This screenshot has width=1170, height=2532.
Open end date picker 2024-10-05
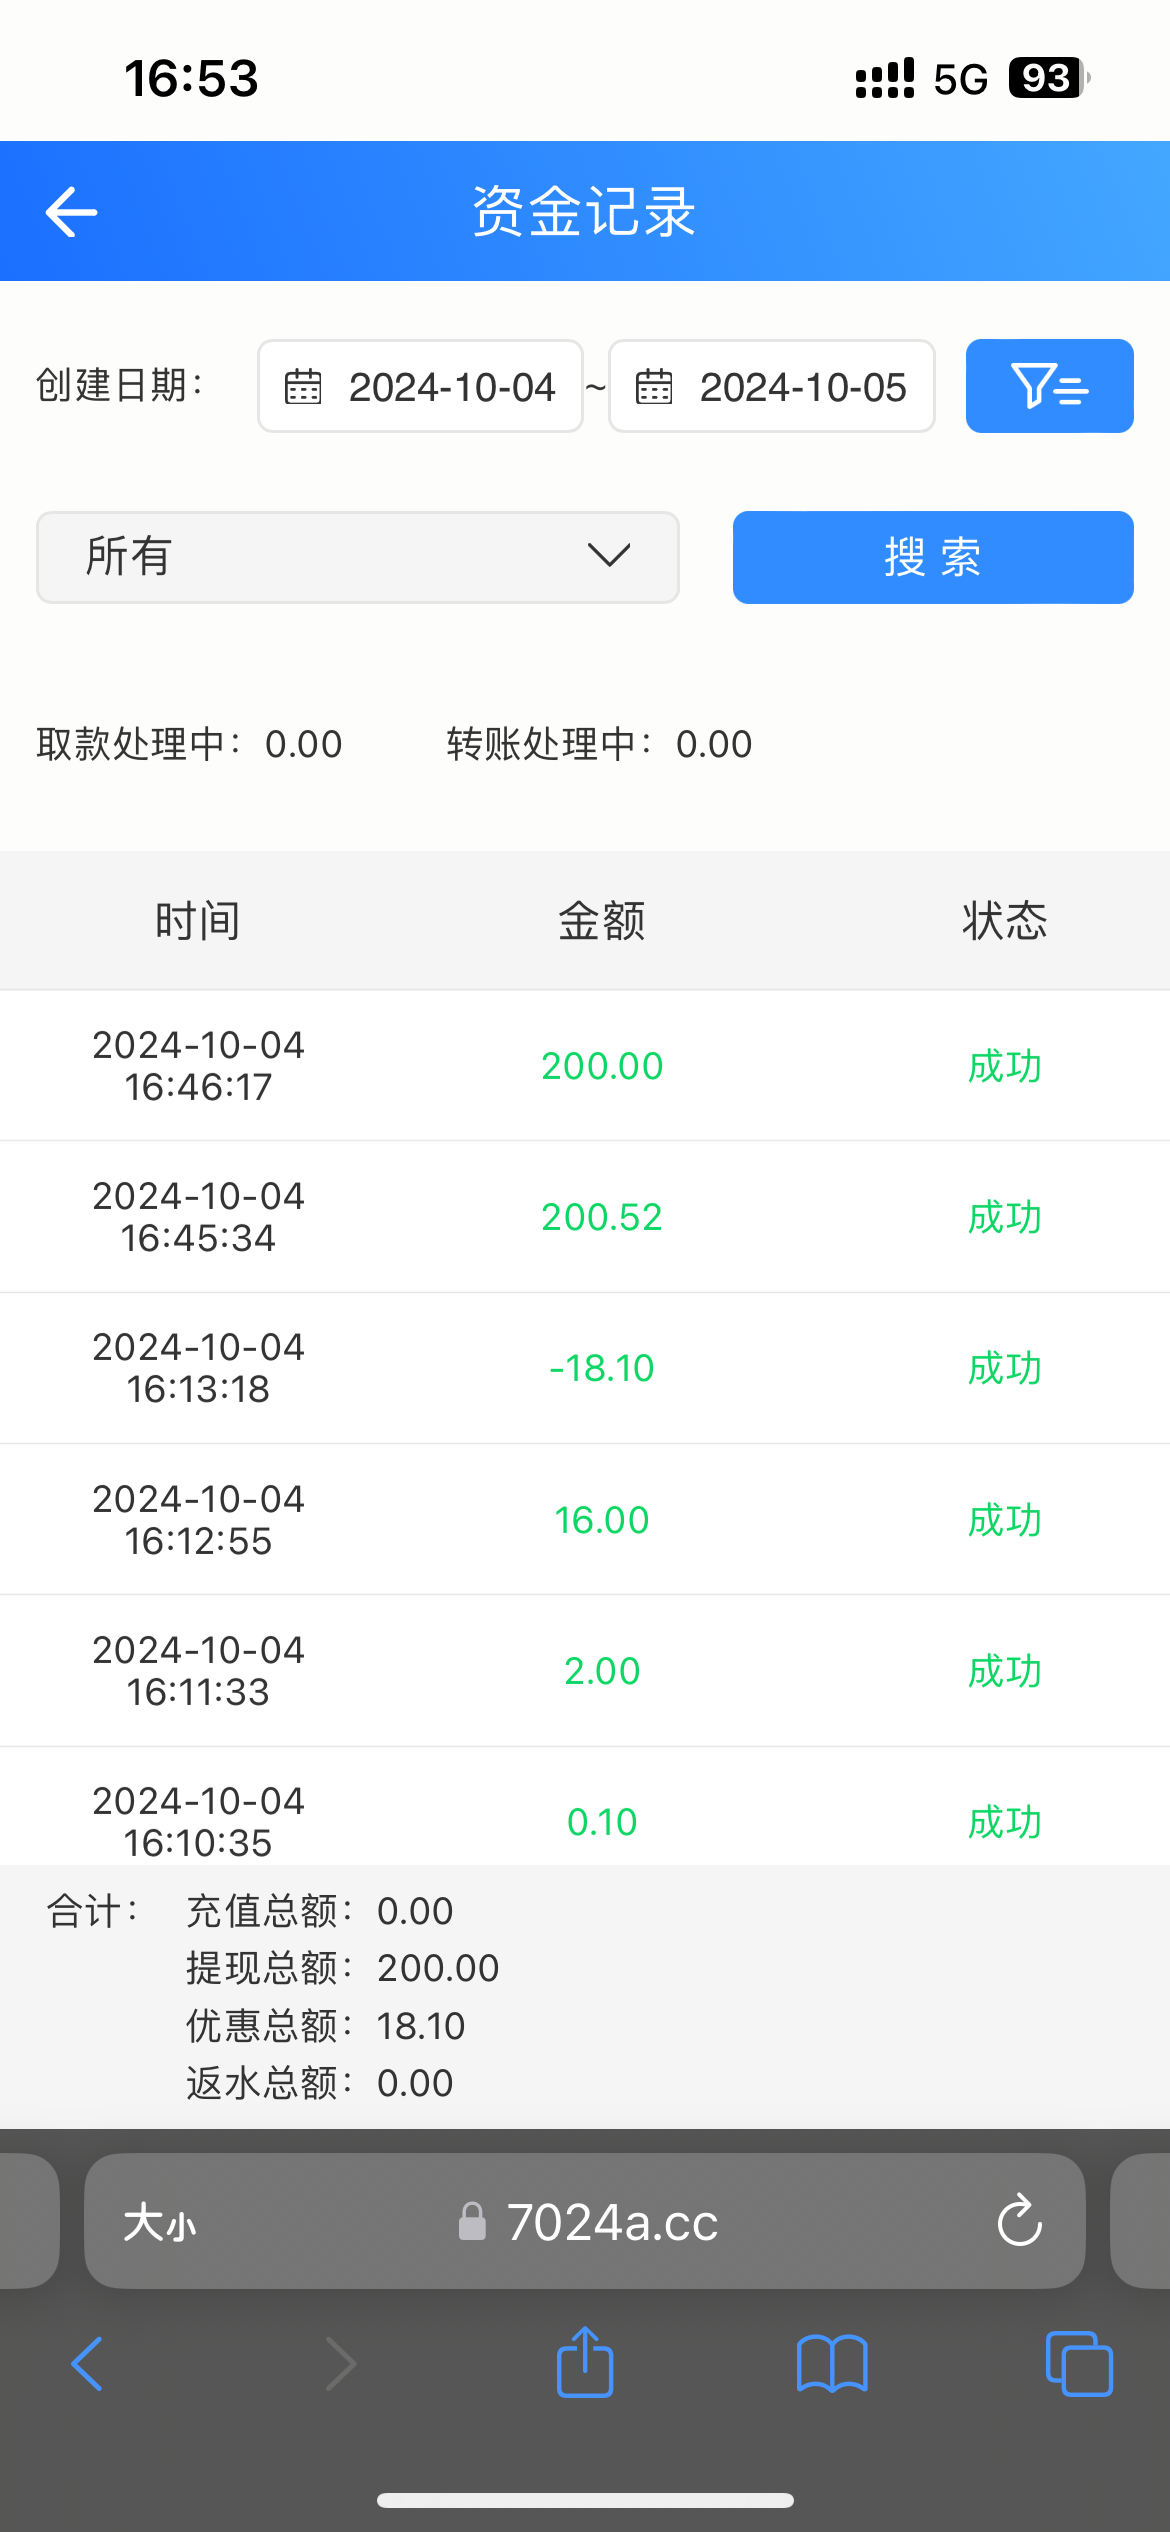pyautogui.click(x=802, y=387)
